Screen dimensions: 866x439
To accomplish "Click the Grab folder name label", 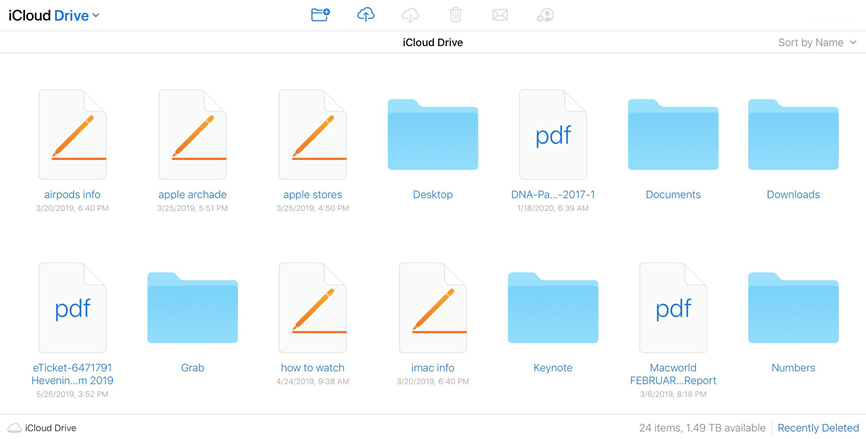I will coord(193,368).
